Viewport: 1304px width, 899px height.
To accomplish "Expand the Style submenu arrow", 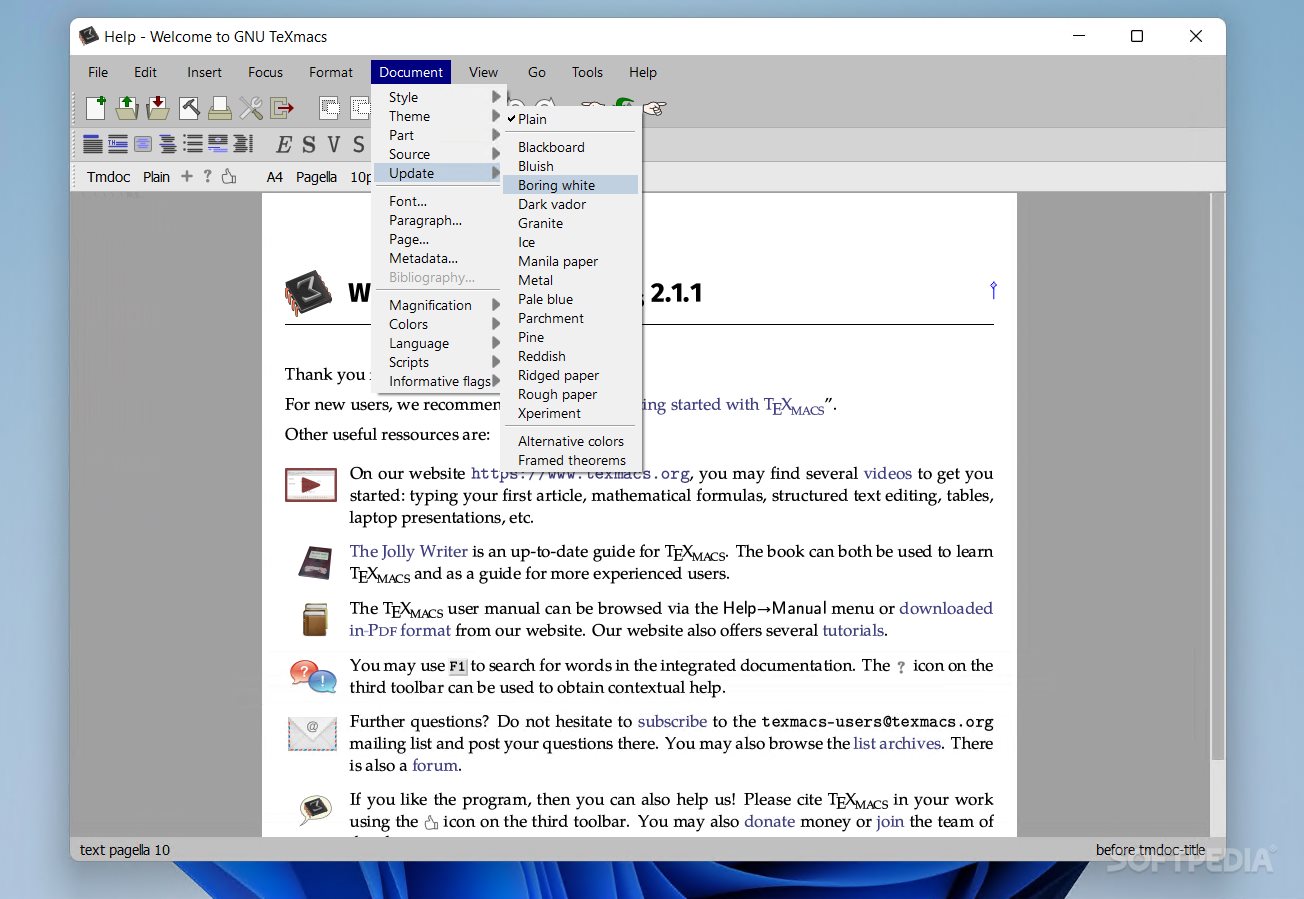I will (x=496, y=97).
